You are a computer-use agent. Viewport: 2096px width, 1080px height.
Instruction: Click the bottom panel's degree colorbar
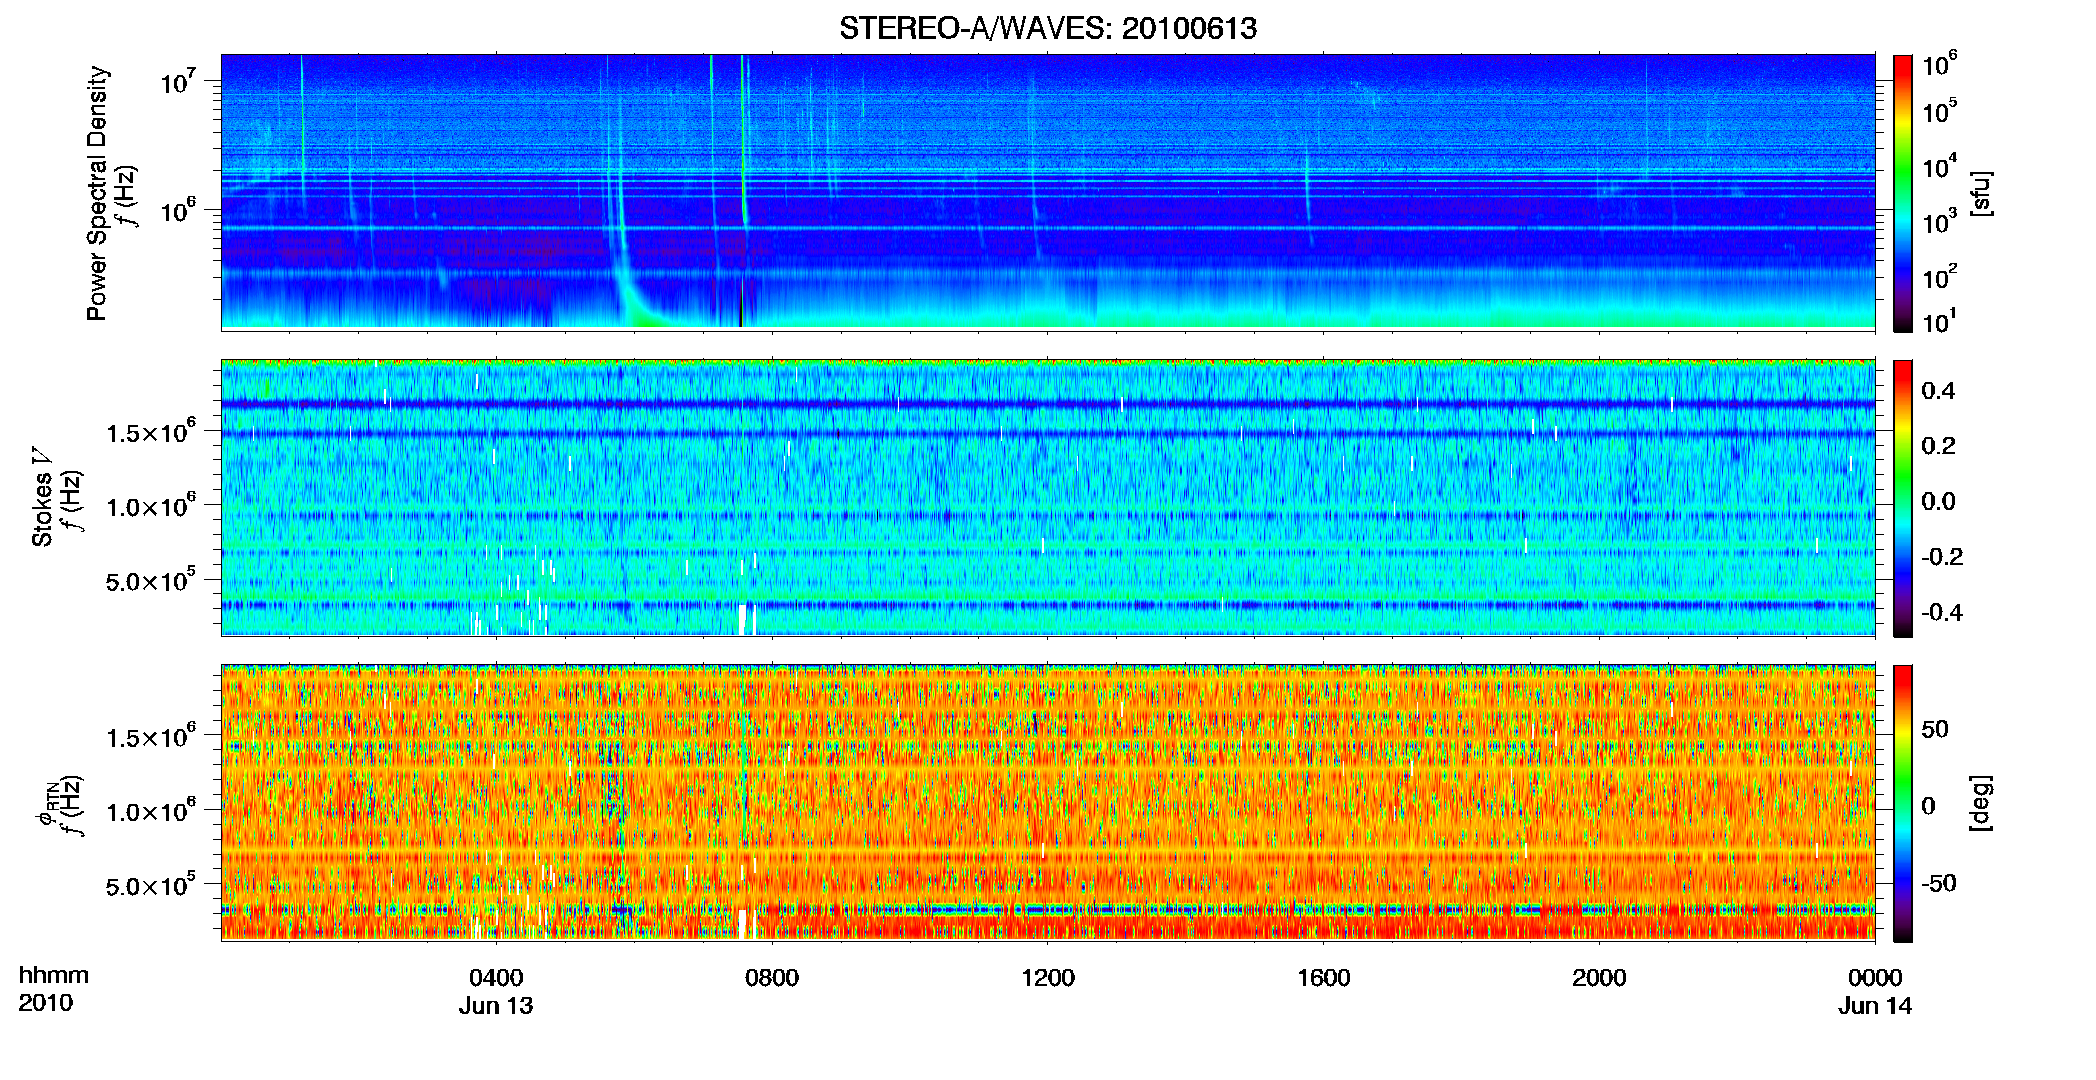click(1902, 803)
